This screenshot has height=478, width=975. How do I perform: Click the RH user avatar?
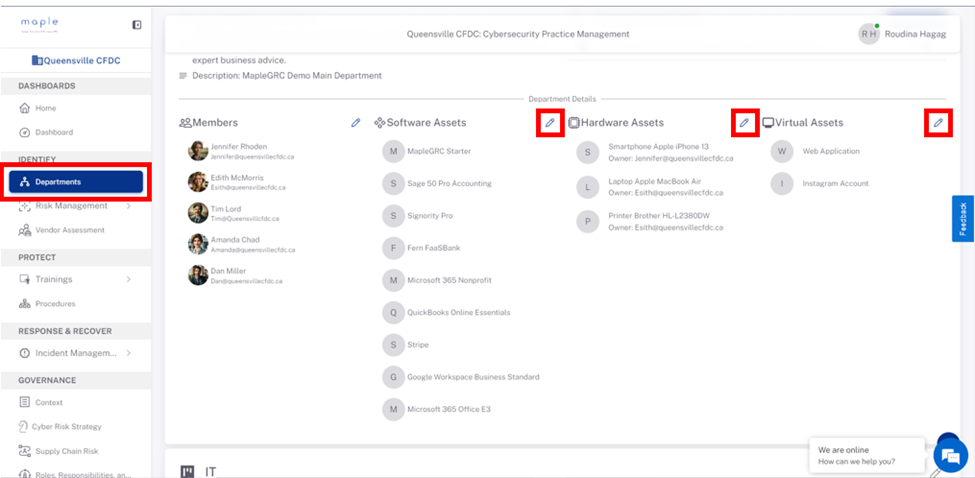869,34
